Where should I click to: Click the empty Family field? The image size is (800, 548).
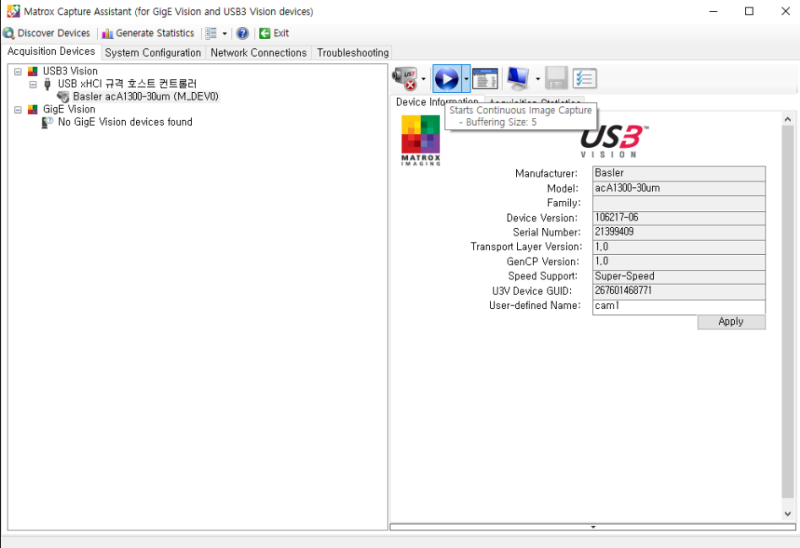[x=679, y=203]
